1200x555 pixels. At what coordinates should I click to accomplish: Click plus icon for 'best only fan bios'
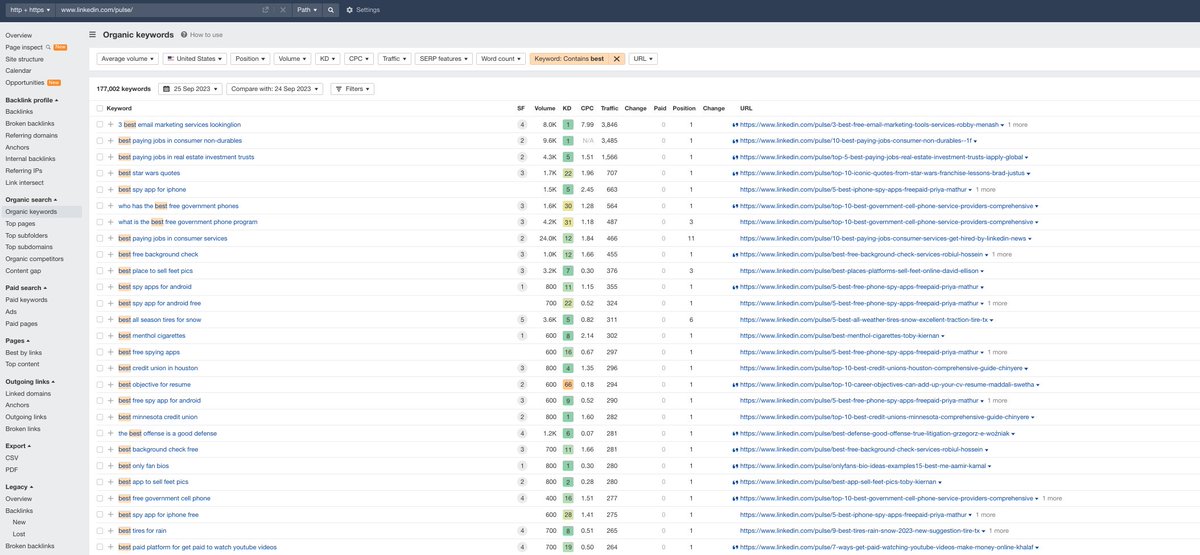tap(111, 466)
